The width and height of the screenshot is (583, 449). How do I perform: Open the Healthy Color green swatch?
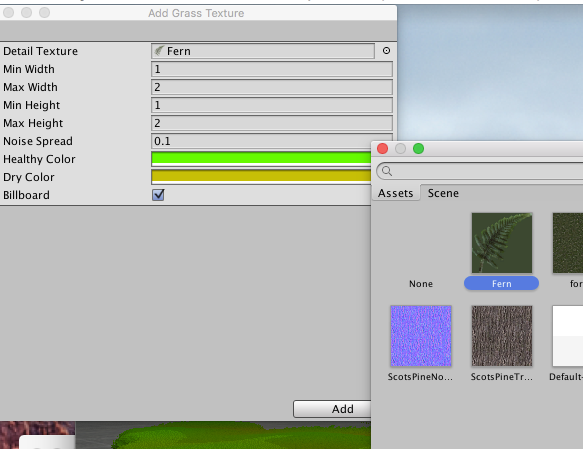pos(261,159)
